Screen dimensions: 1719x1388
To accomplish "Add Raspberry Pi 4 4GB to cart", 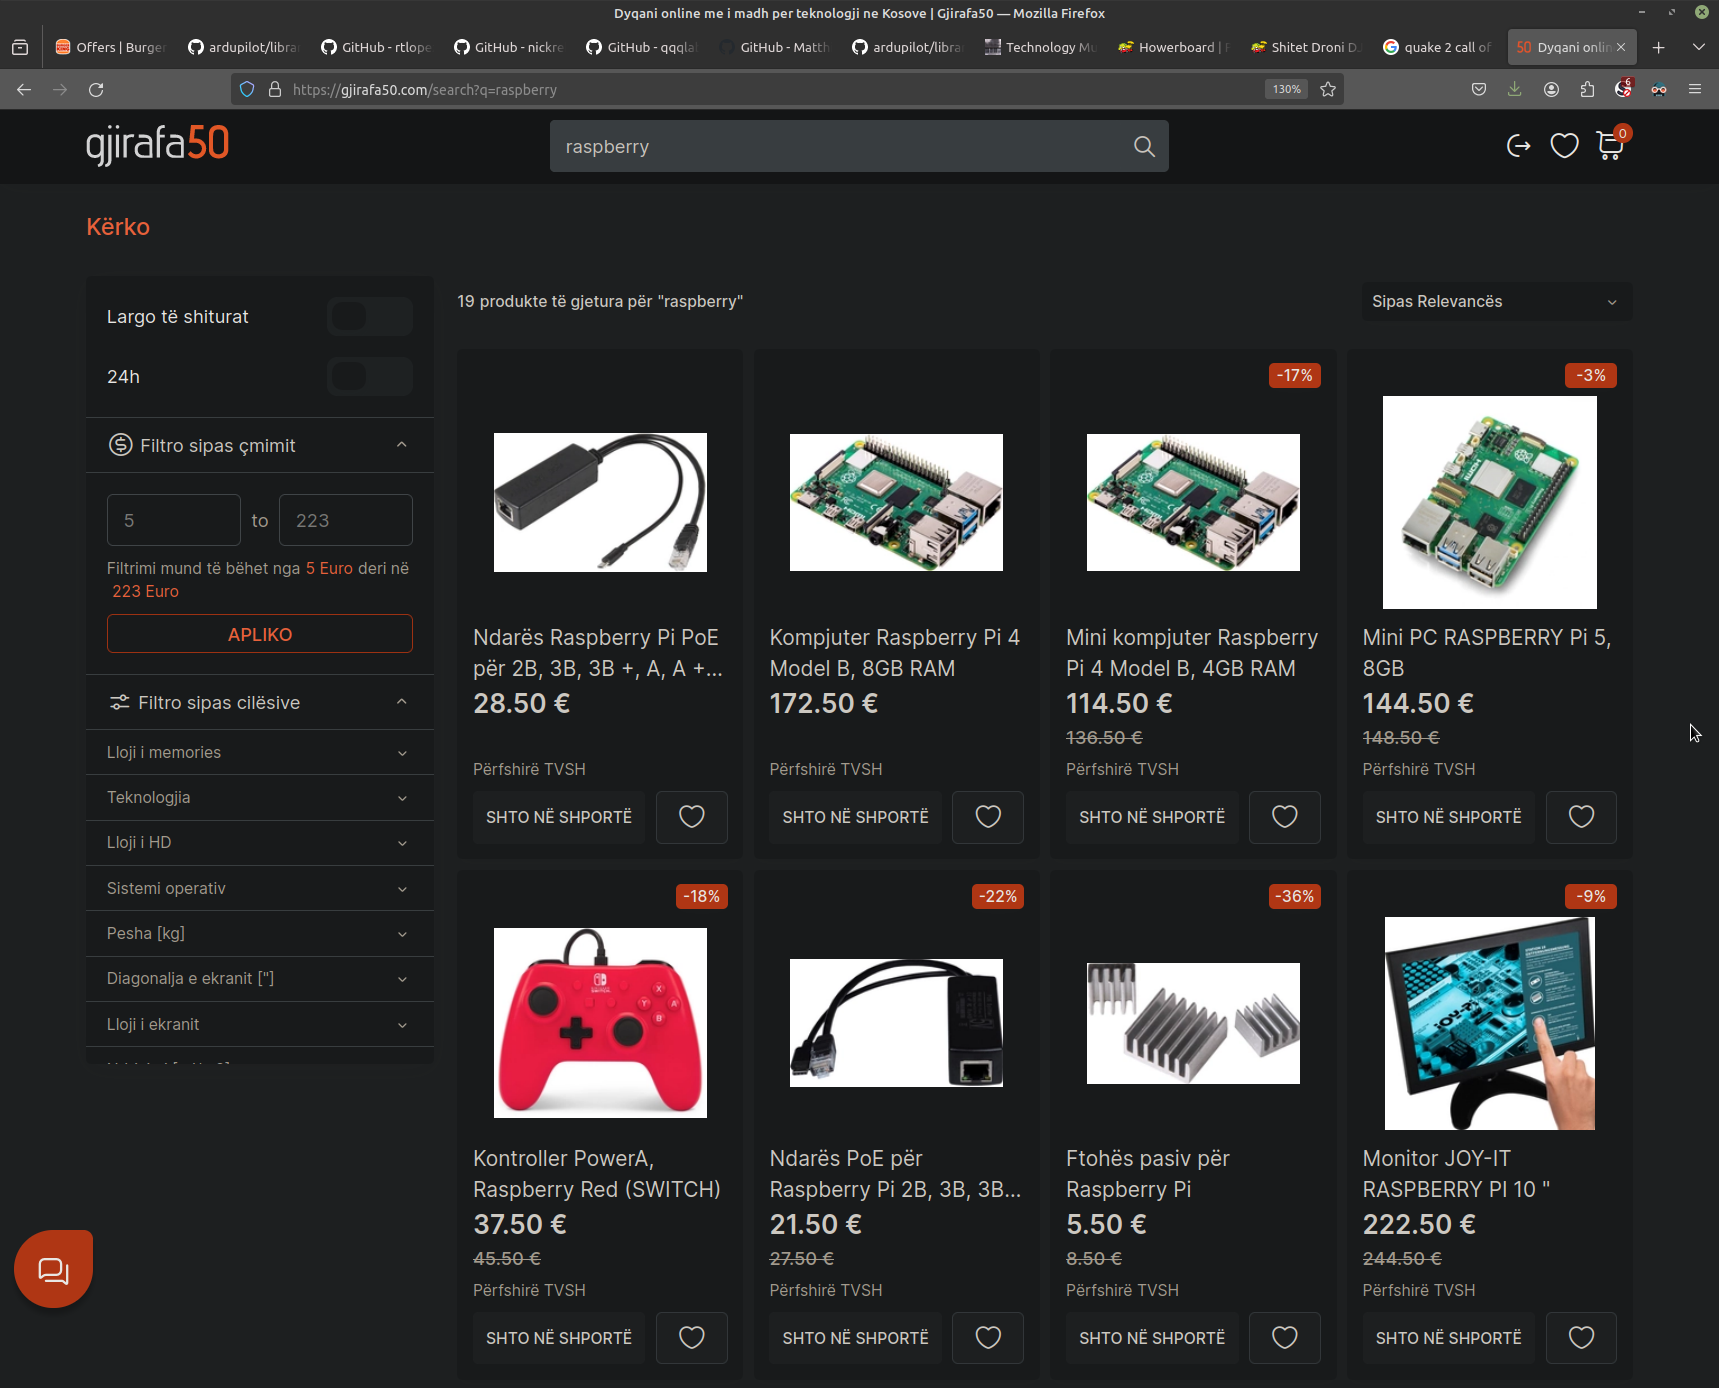I will pyautogui.click(x=1152, y=817).
